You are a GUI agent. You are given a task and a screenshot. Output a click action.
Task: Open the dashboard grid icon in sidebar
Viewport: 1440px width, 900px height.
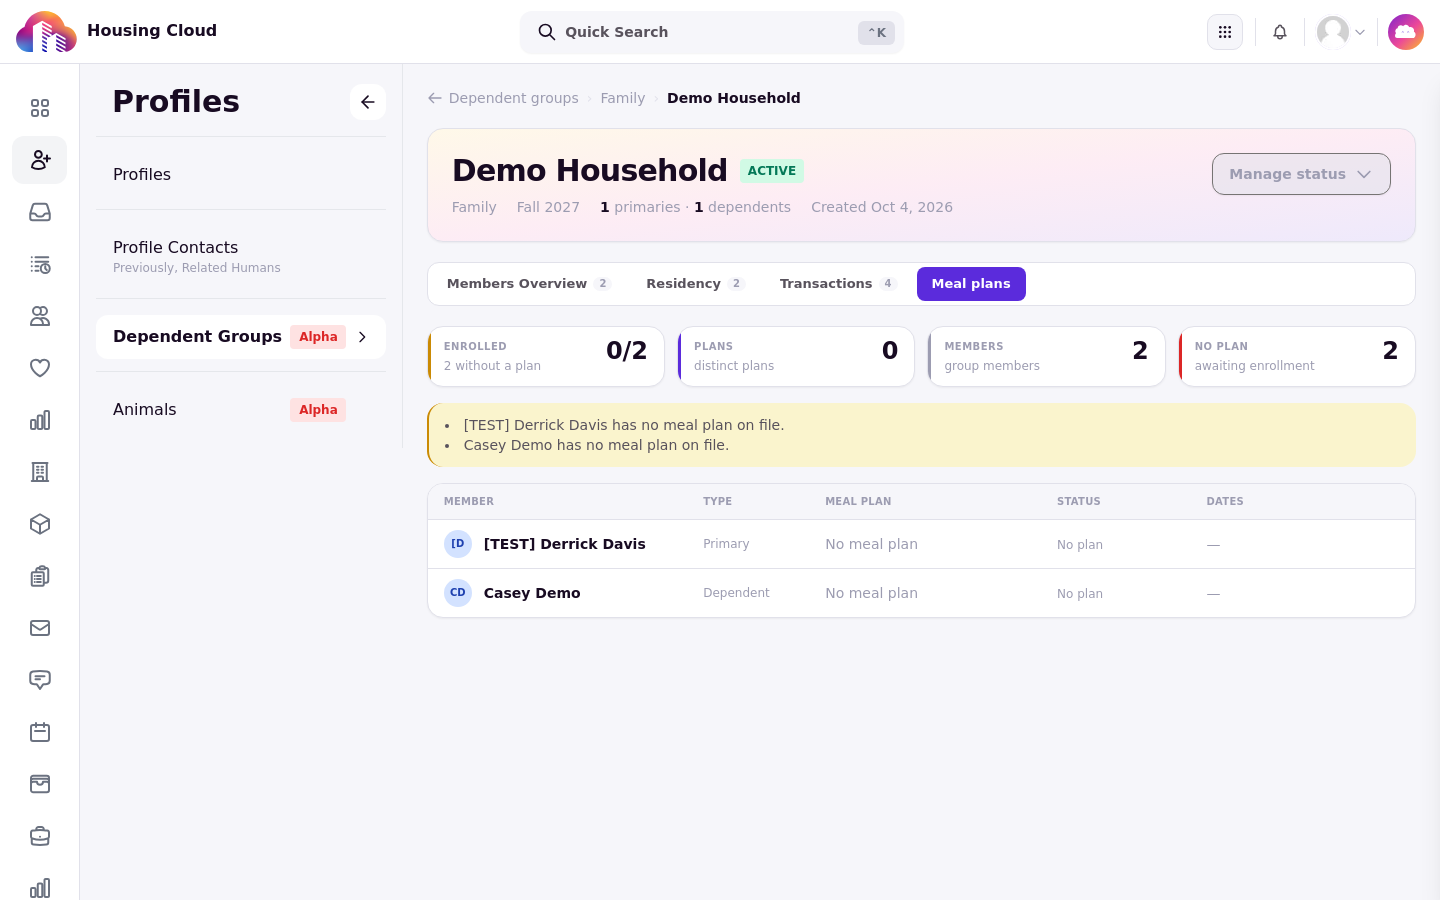pos(40,108)
